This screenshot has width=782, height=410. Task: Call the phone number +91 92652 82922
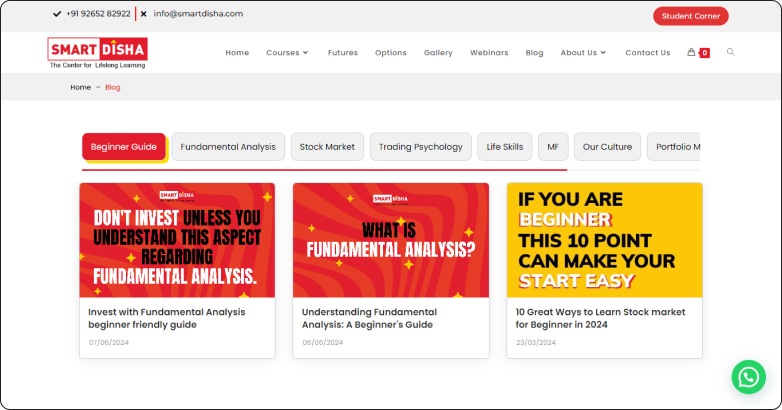click(98, 14)
